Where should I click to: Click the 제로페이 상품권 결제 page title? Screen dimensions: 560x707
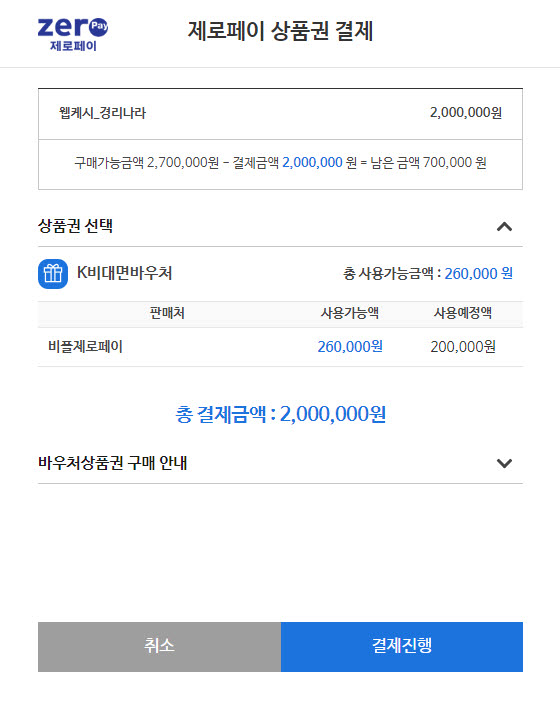point(280,31)
